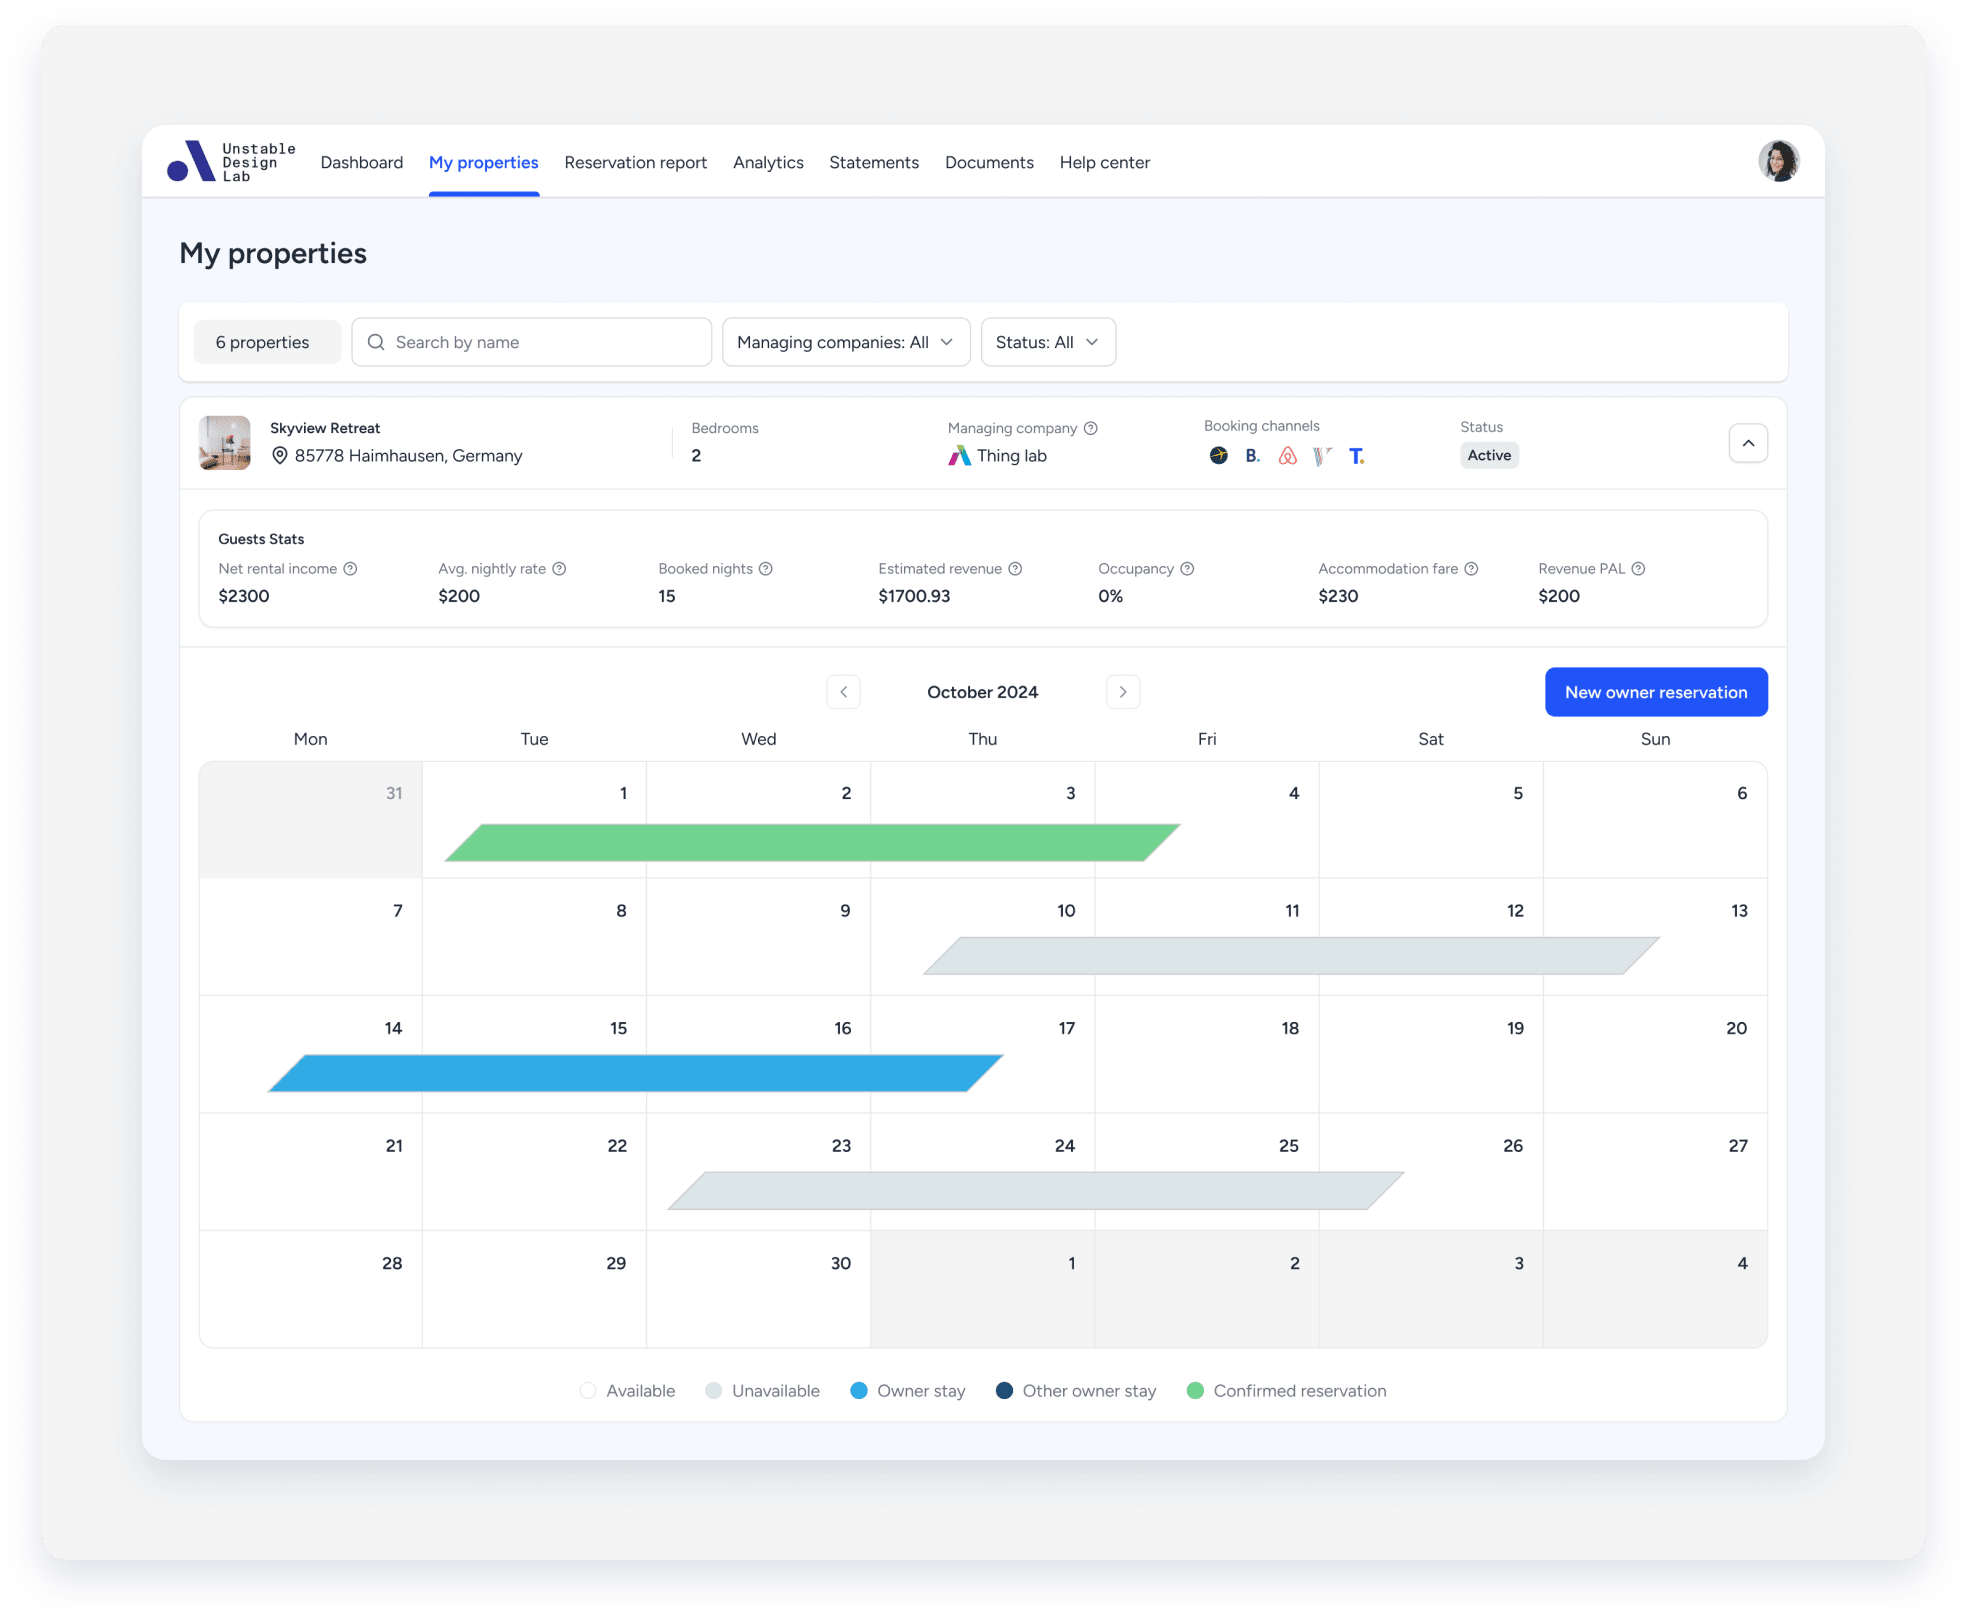1967x1619 pixels.
Task: Click the Search by name field
Action: [x=531, y=342]
